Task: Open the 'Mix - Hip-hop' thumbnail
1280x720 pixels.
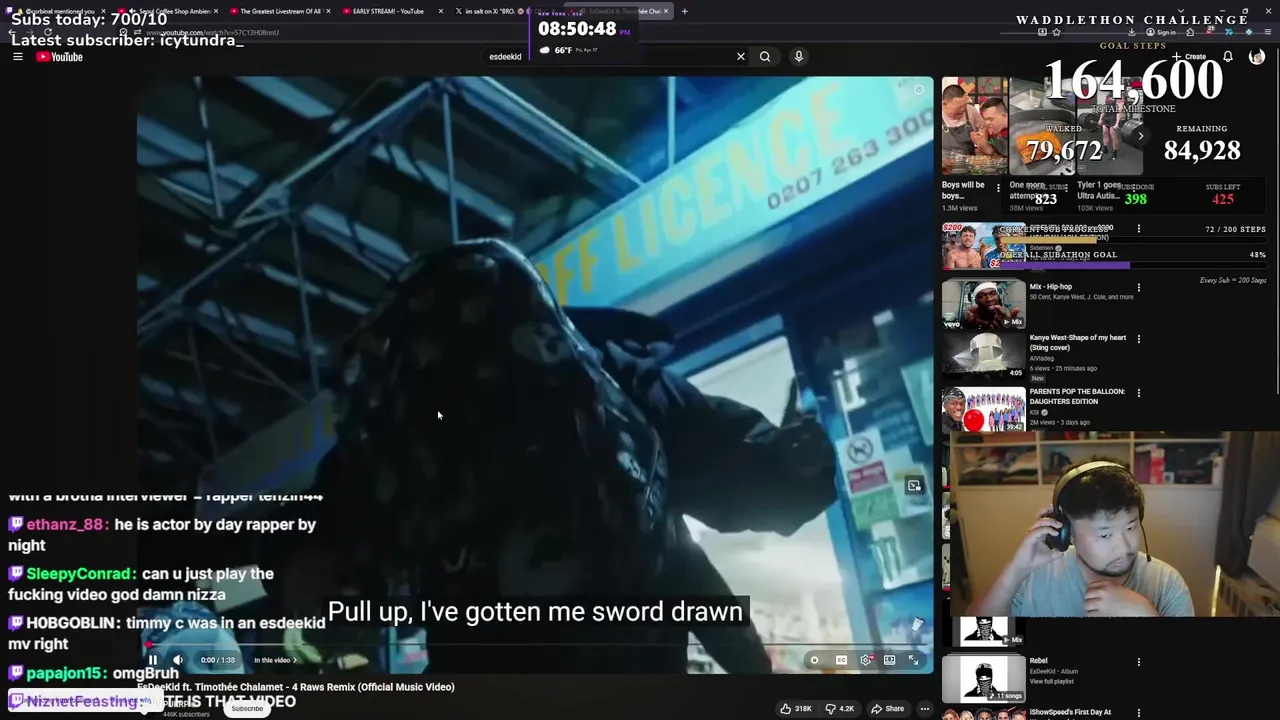Action: 984,303
